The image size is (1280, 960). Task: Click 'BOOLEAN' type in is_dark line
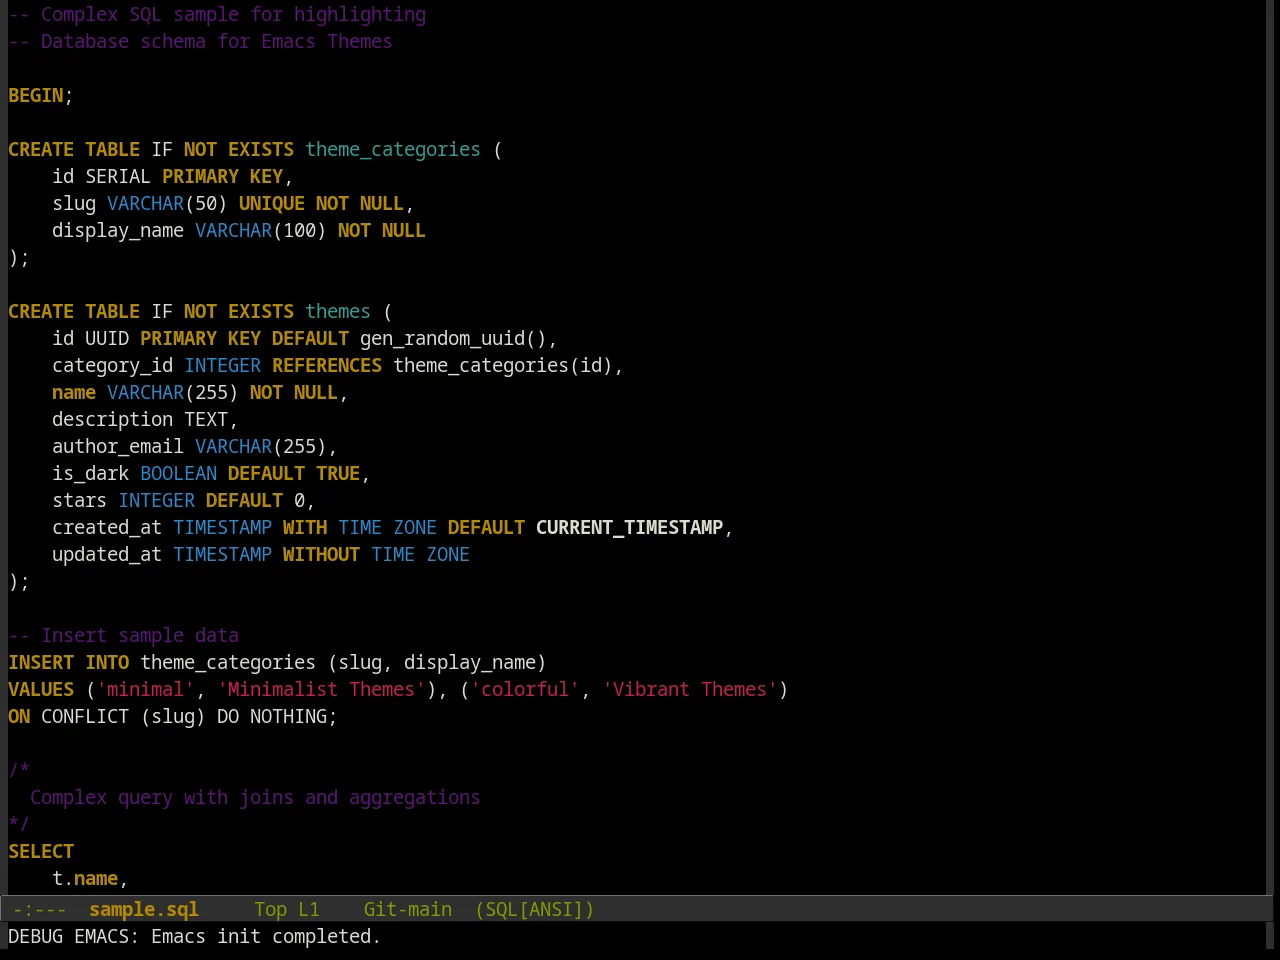[179, 474]
